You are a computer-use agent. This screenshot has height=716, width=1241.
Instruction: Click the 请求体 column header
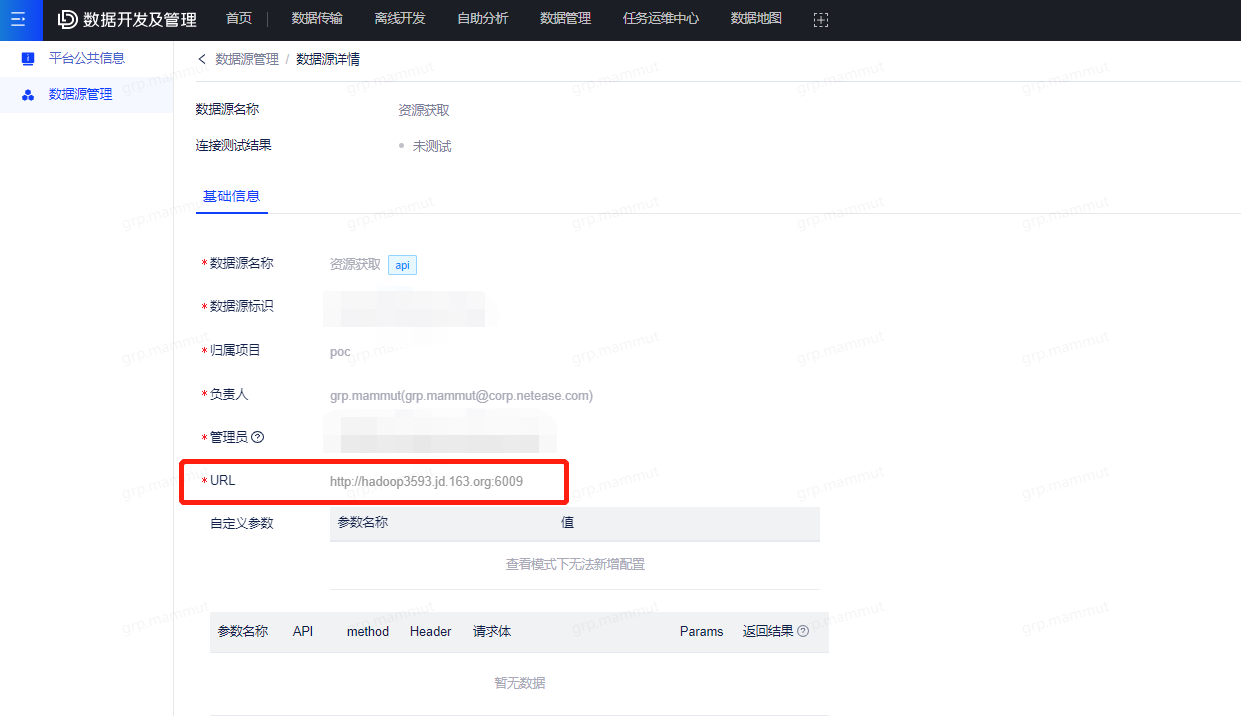tap(492, 631)
